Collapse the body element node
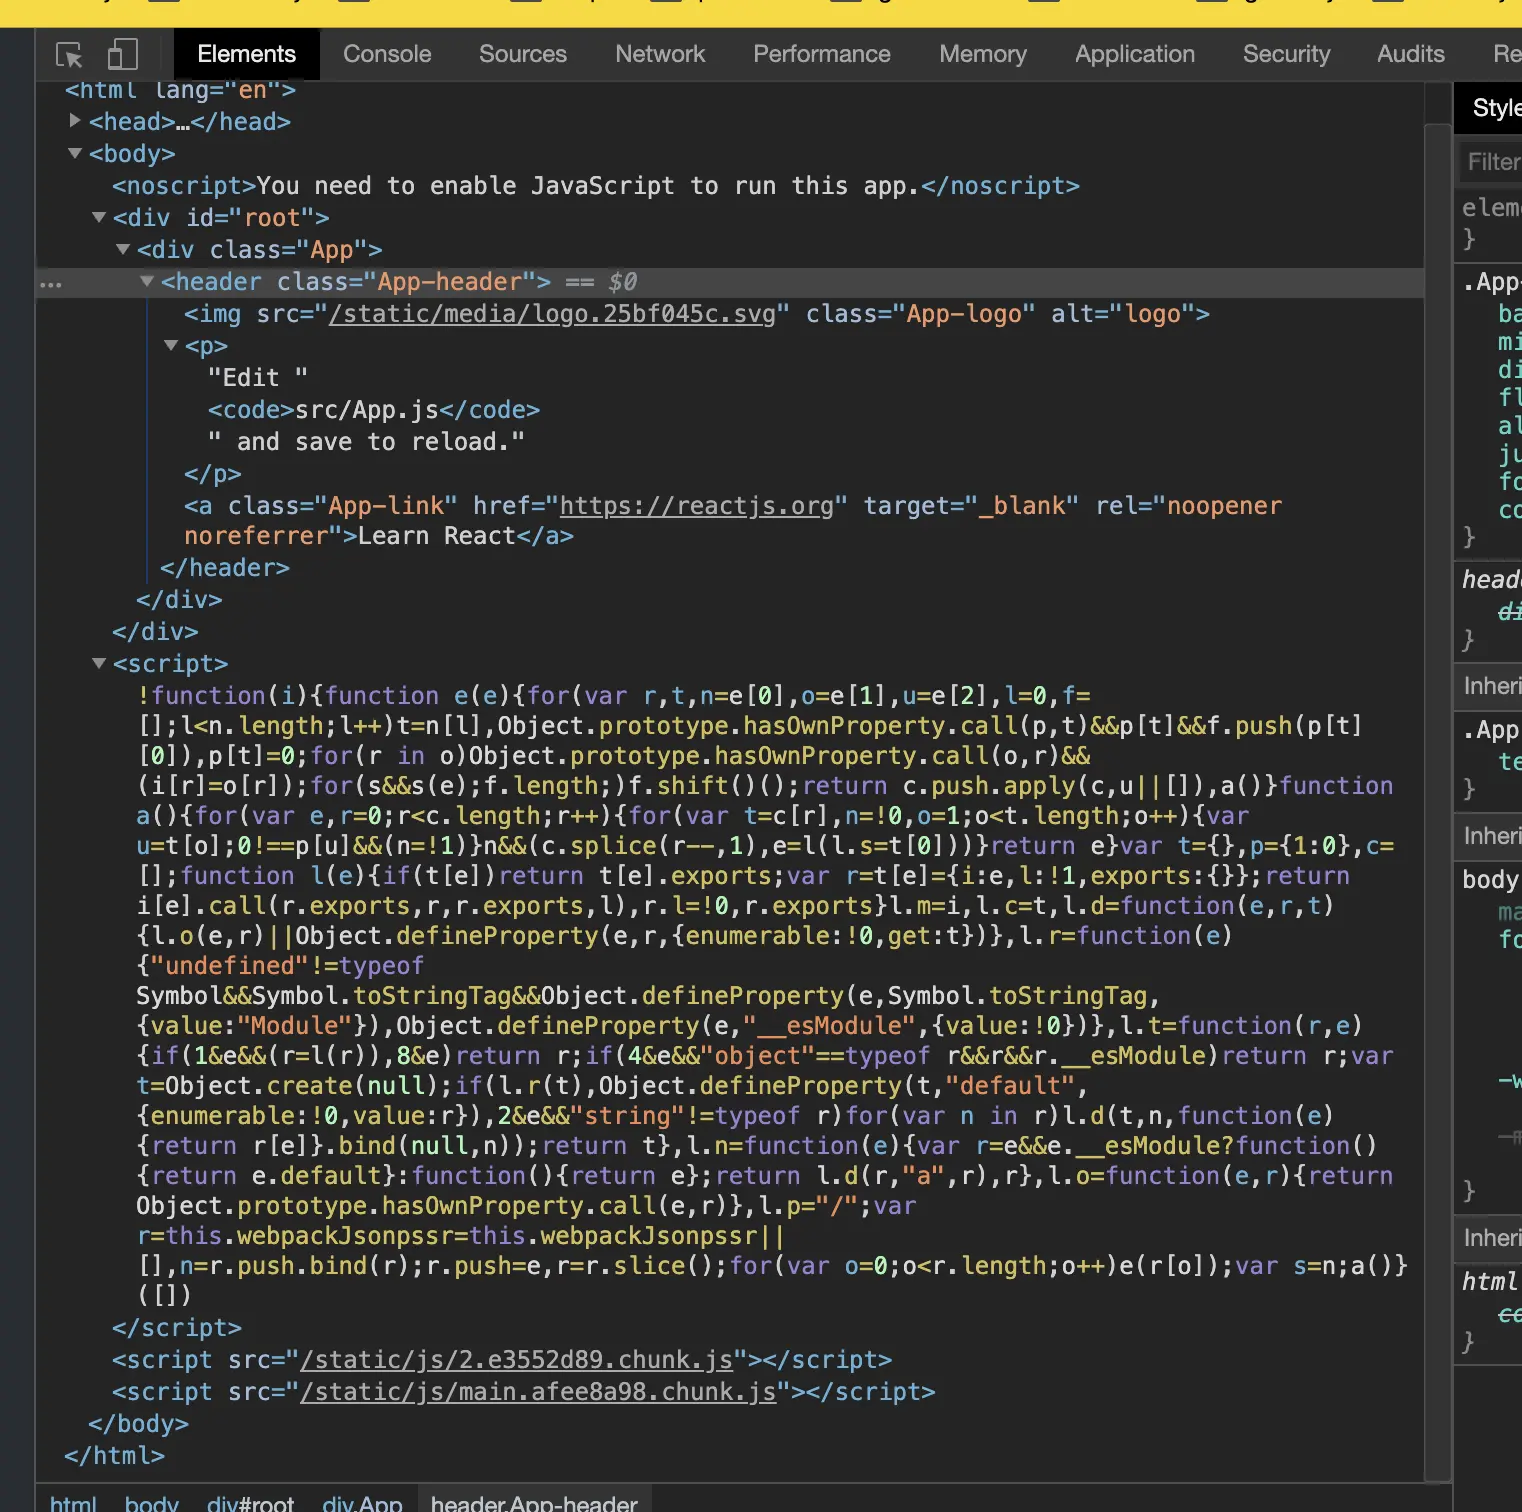The image size is (1522, 1512). pos(75,153)
